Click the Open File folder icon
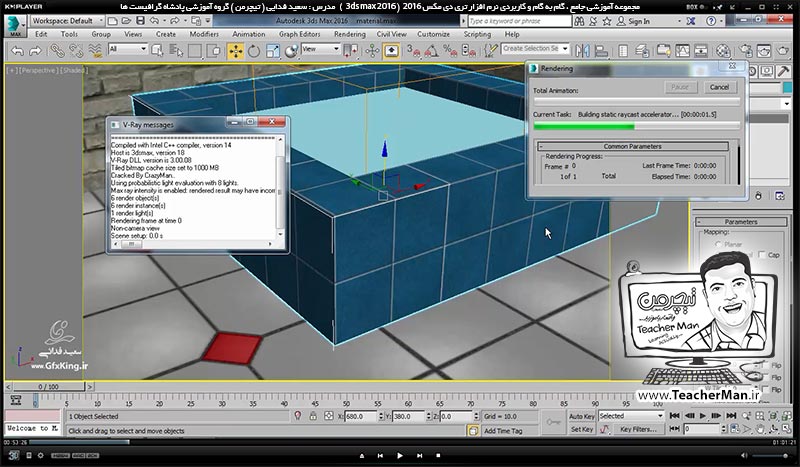The image size is (800, 467). pyautogui.click(x=126, y=21)
